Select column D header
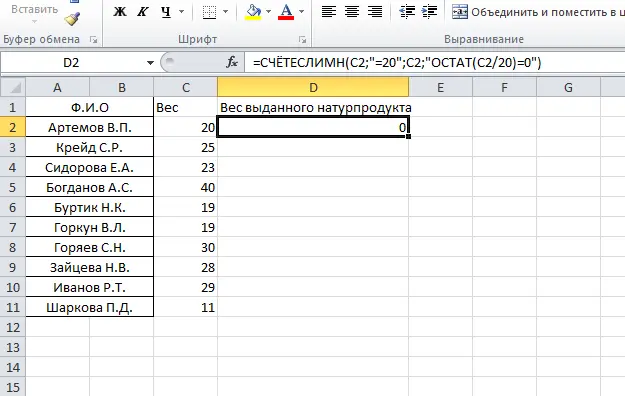 pyautogui.click(x=313, y=87)
